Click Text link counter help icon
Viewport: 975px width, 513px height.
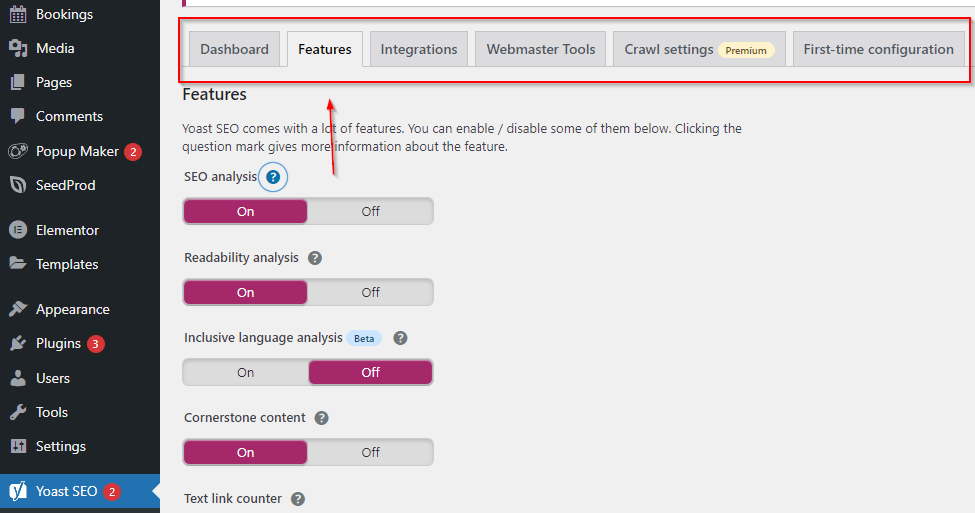pos(298,498)
